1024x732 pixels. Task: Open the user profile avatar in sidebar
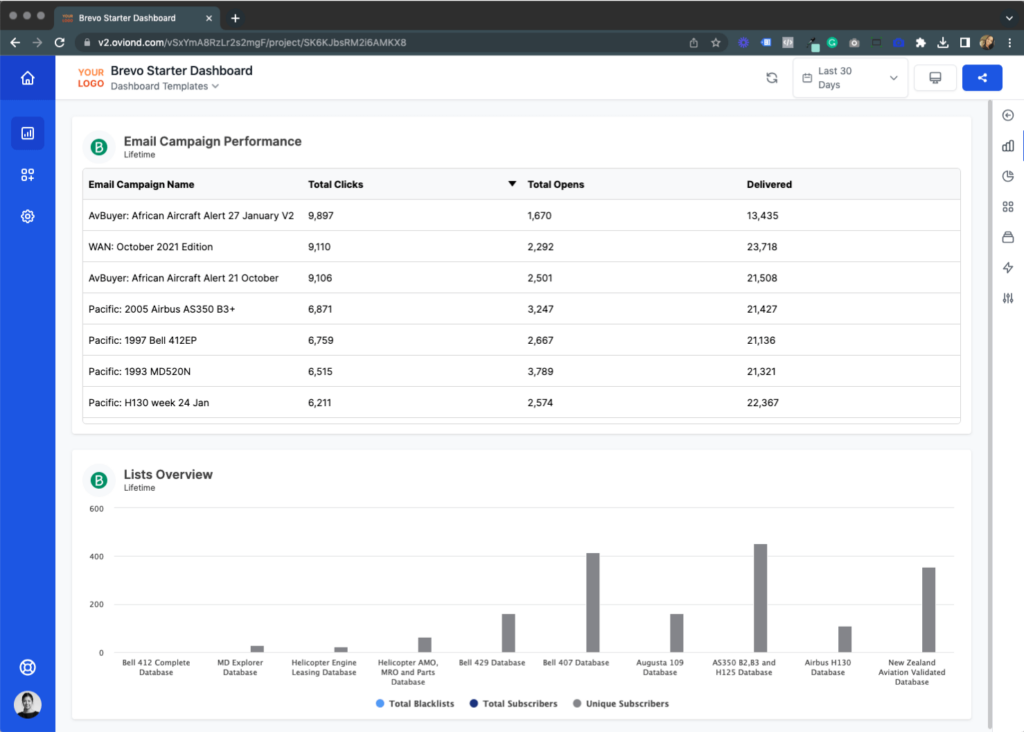(x=27, y=705)
